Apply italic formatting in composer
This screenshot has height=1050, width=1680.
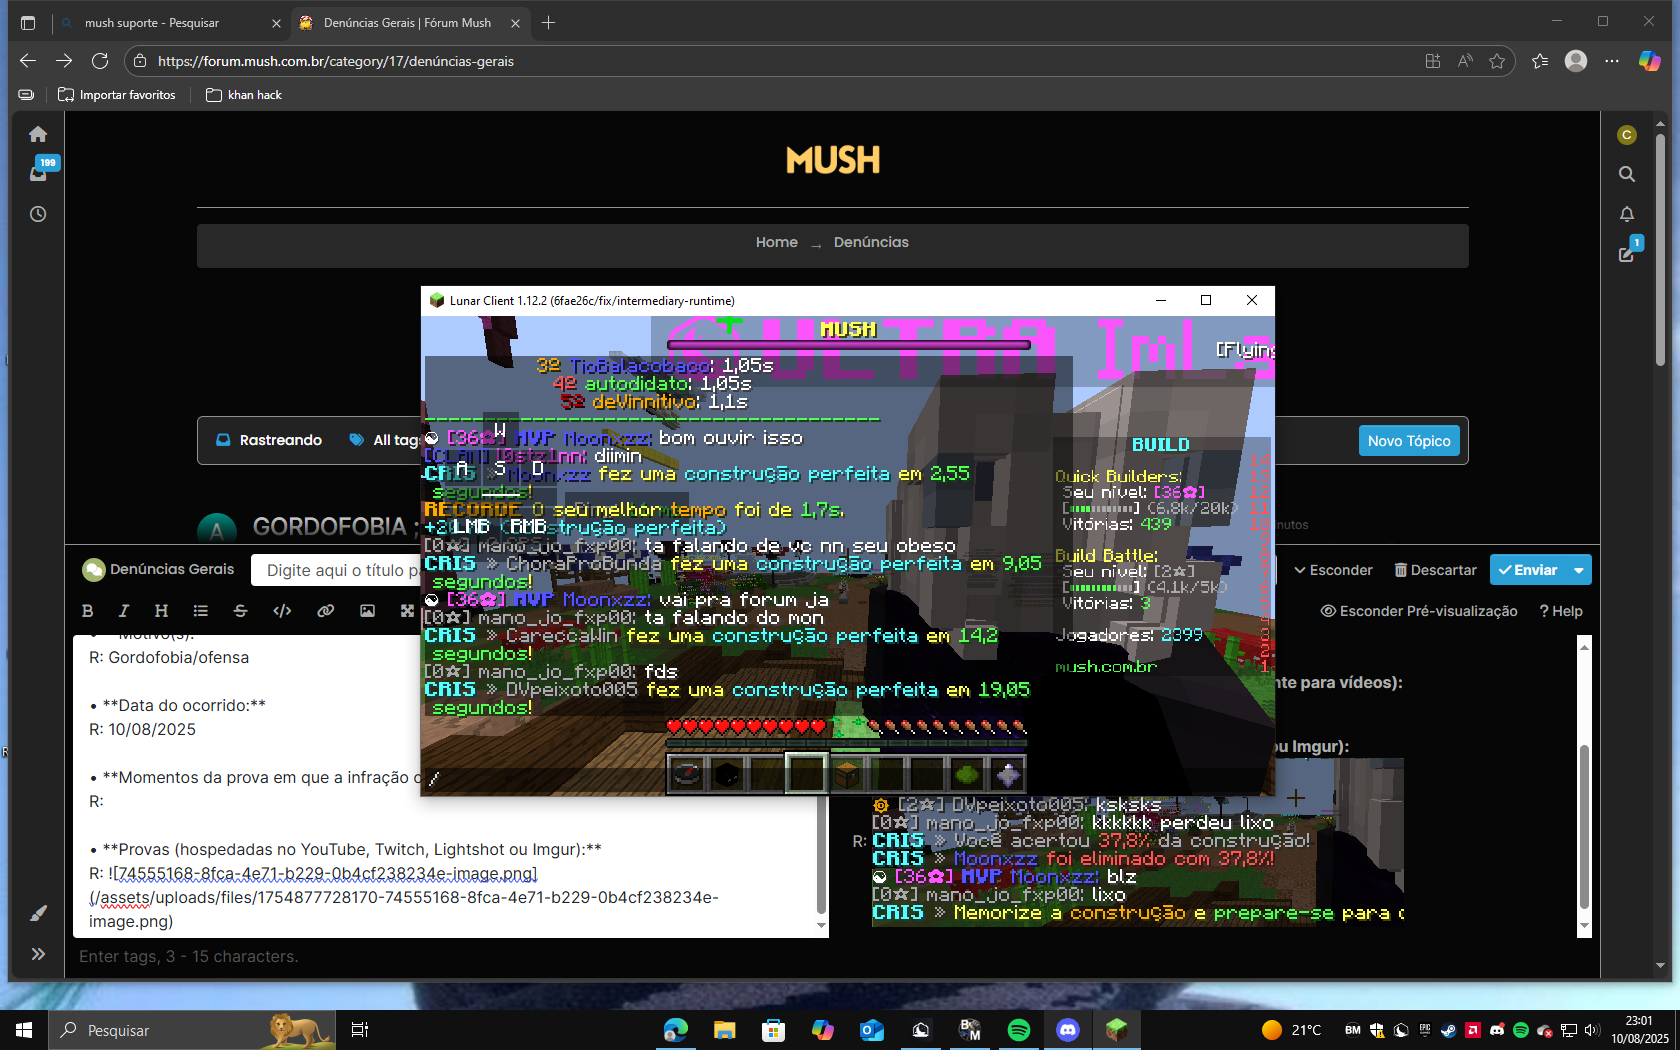tap(124, 611)
